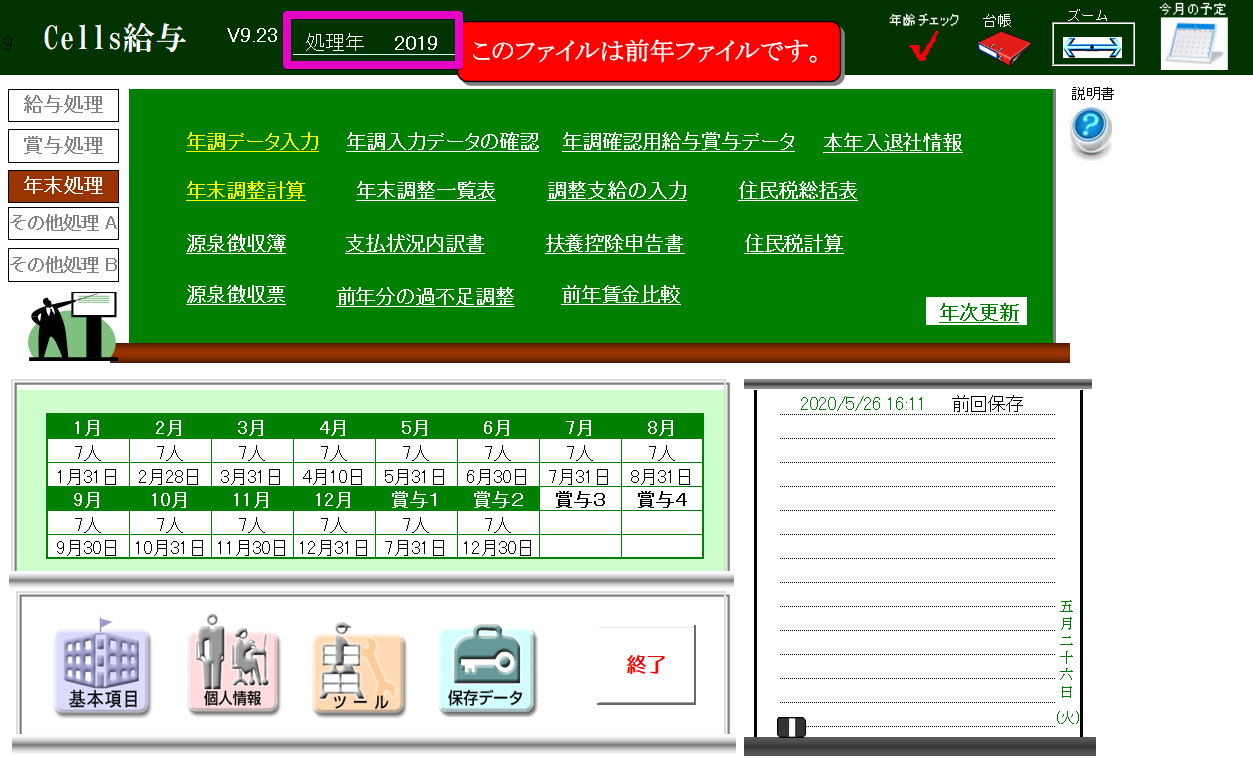This screenshot has height=772, width=1253.
Task: Click the 3月 header cell
Action: point(252,428)
